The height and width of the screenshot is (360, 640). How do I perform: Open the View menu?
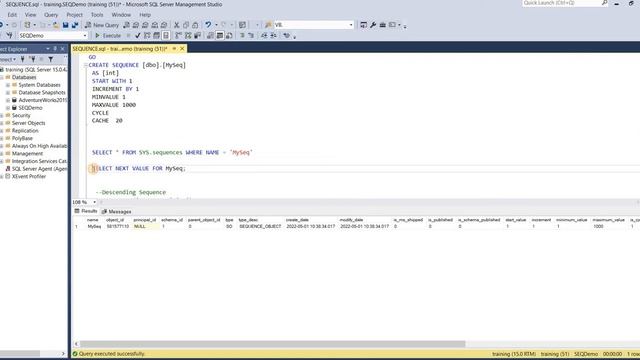pyautogui.click(x=30, y=15)
